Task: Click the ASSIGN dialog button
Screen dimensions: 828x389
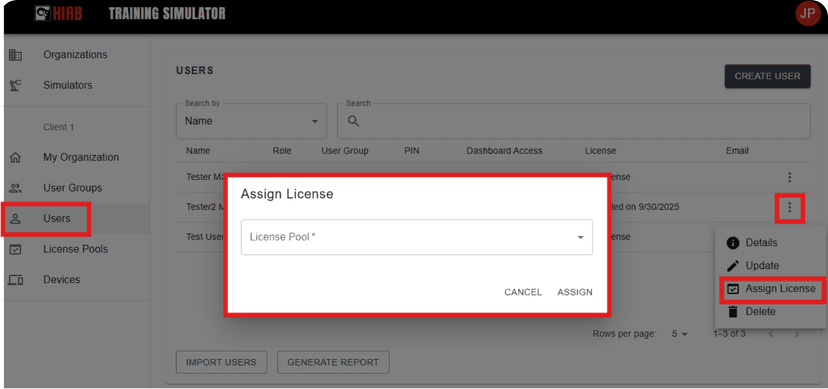Action: [x=575, y=292]
